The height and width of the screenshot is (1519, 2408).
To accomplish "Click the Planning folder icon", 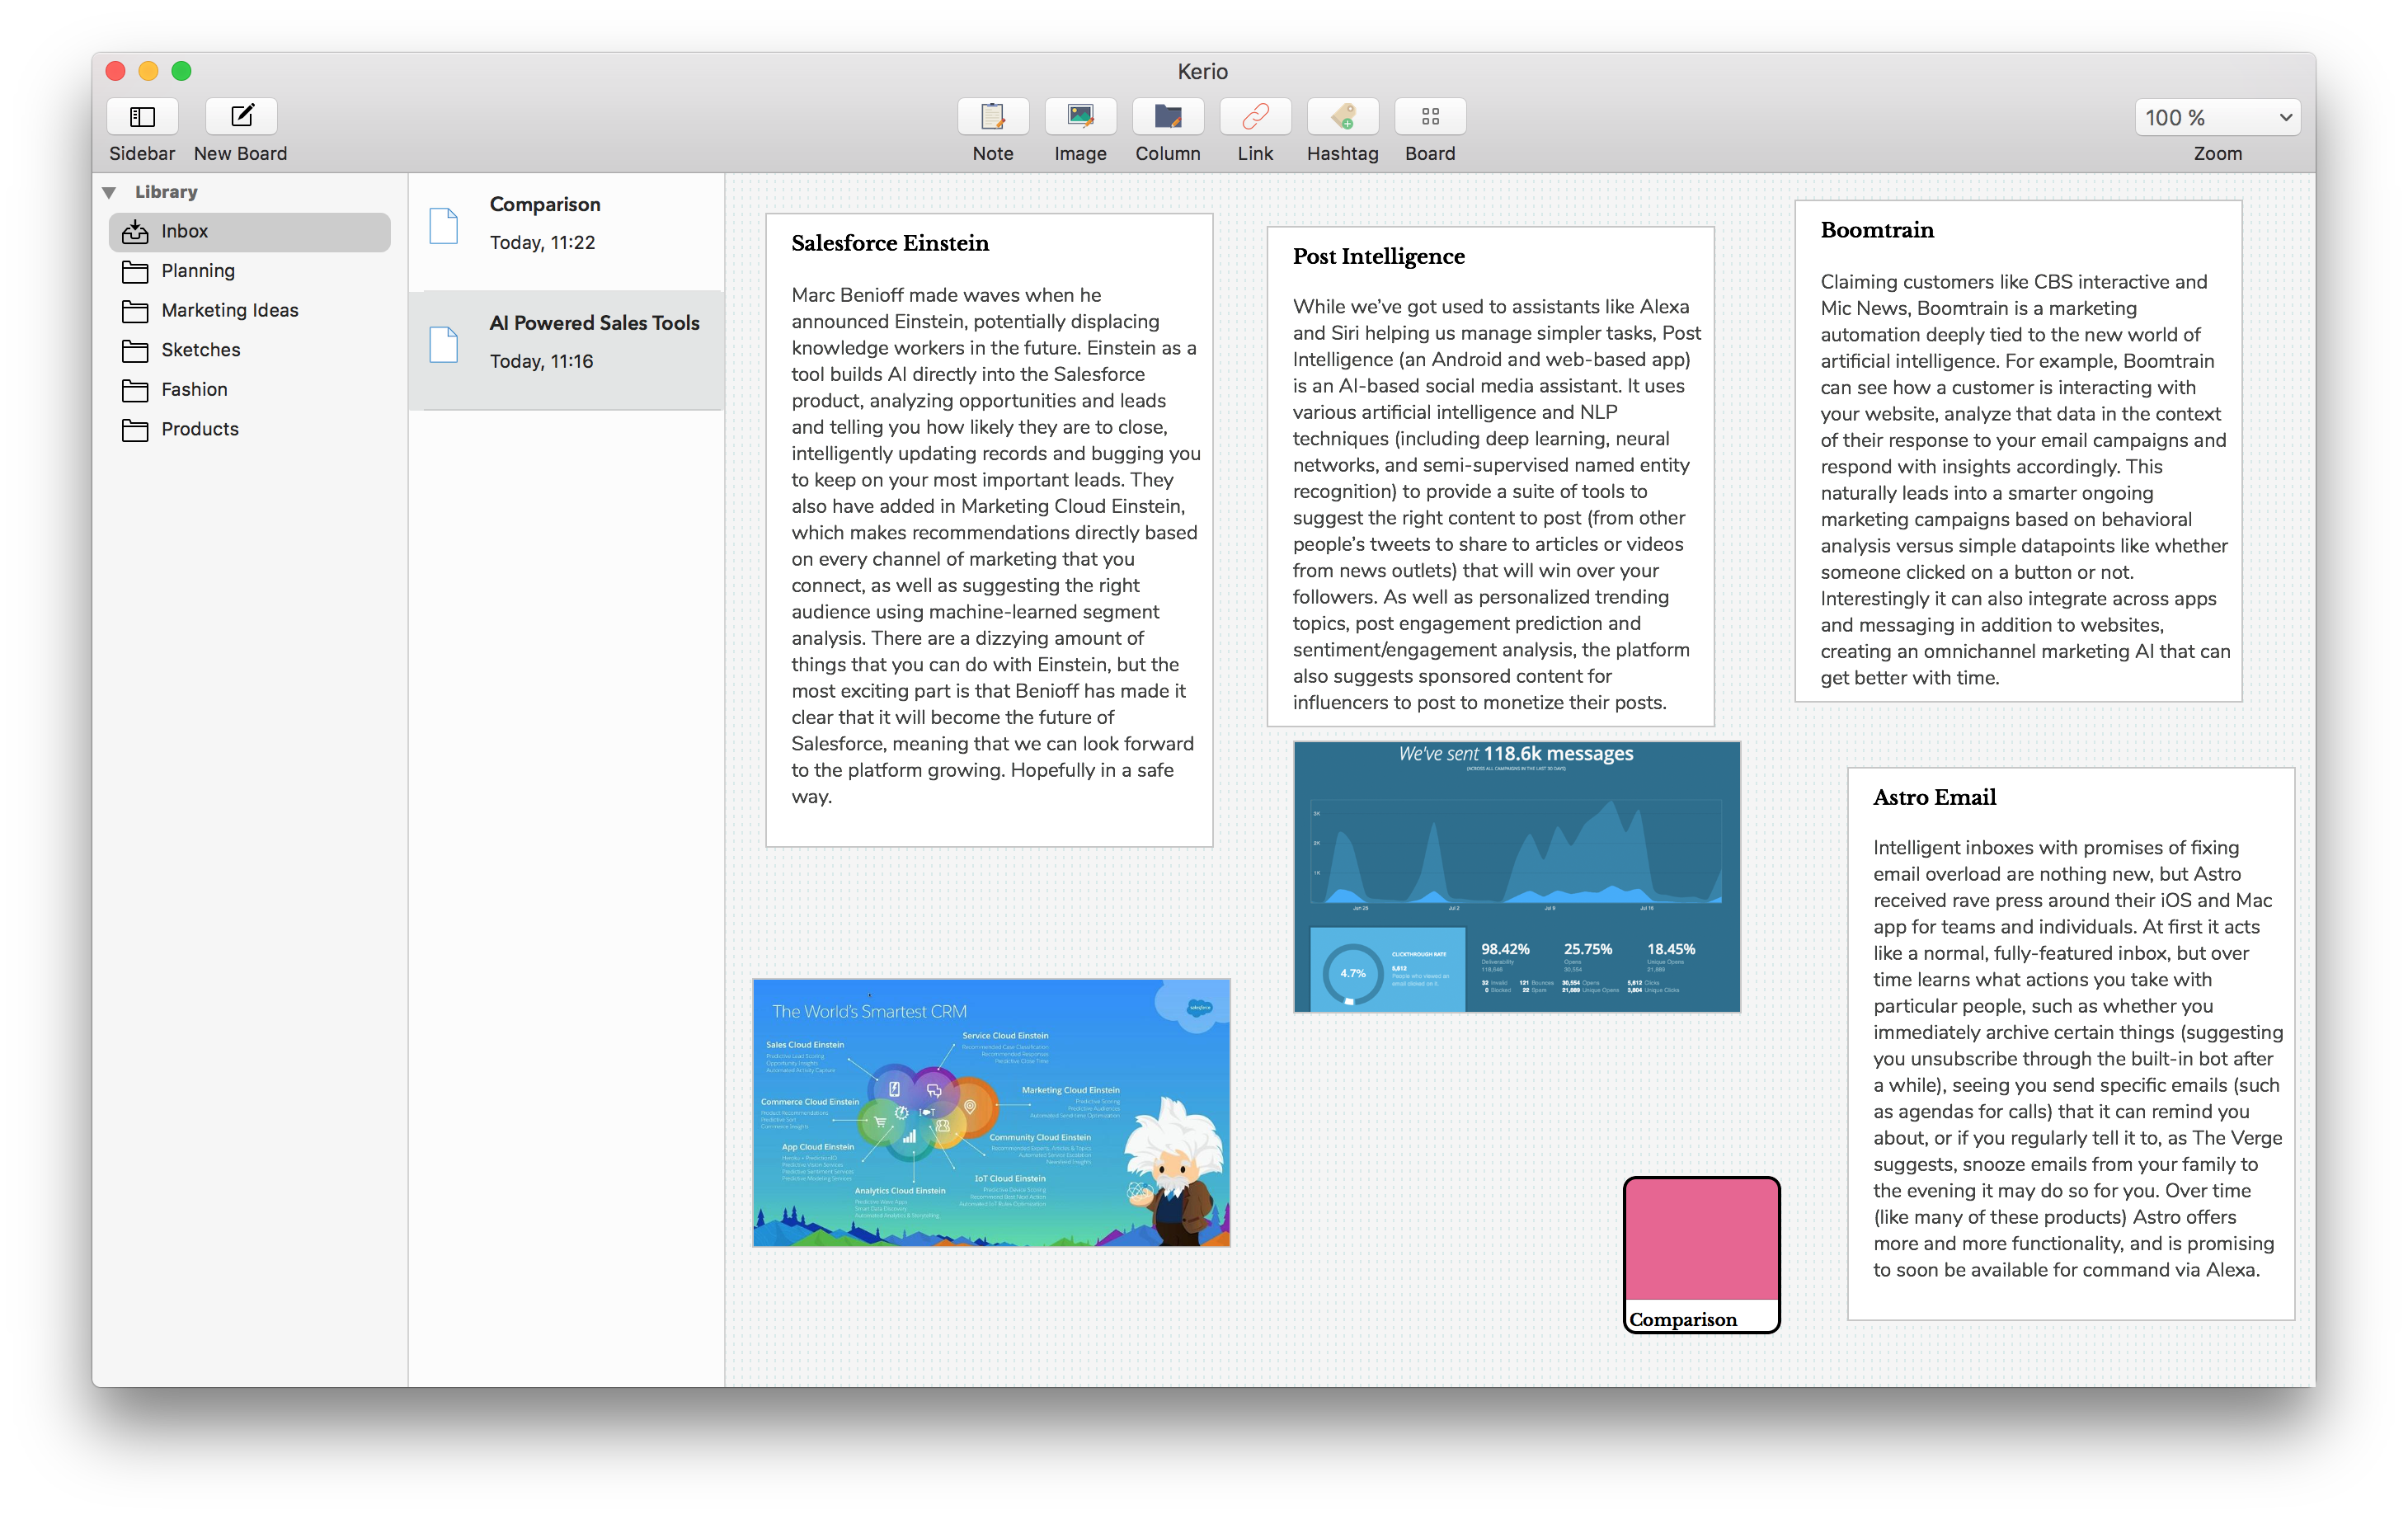I will tap(135, 272).
